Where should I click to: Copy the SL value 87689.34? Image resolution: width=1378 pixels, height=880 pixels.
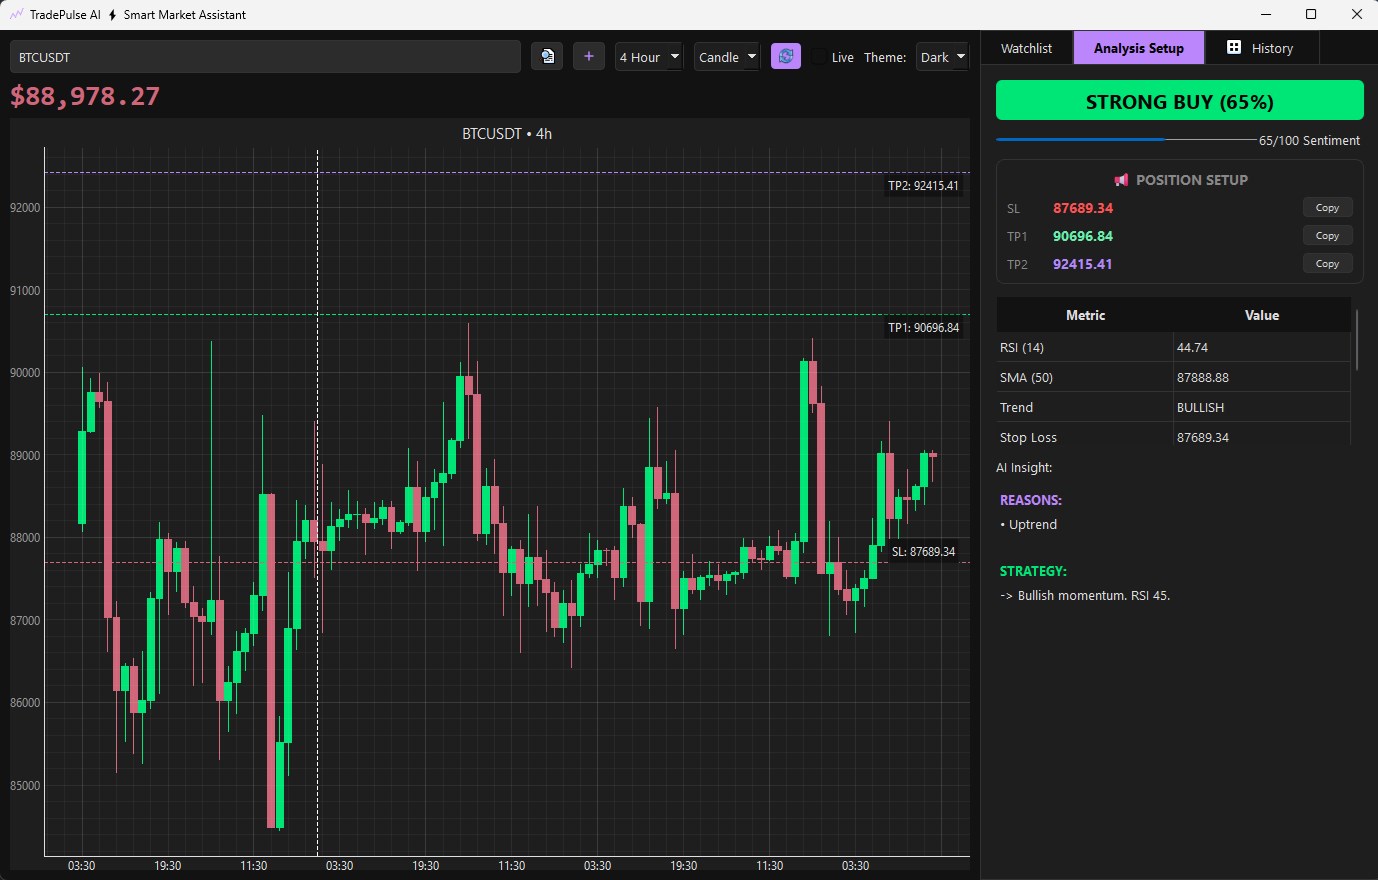click(x=1327, y=207)
